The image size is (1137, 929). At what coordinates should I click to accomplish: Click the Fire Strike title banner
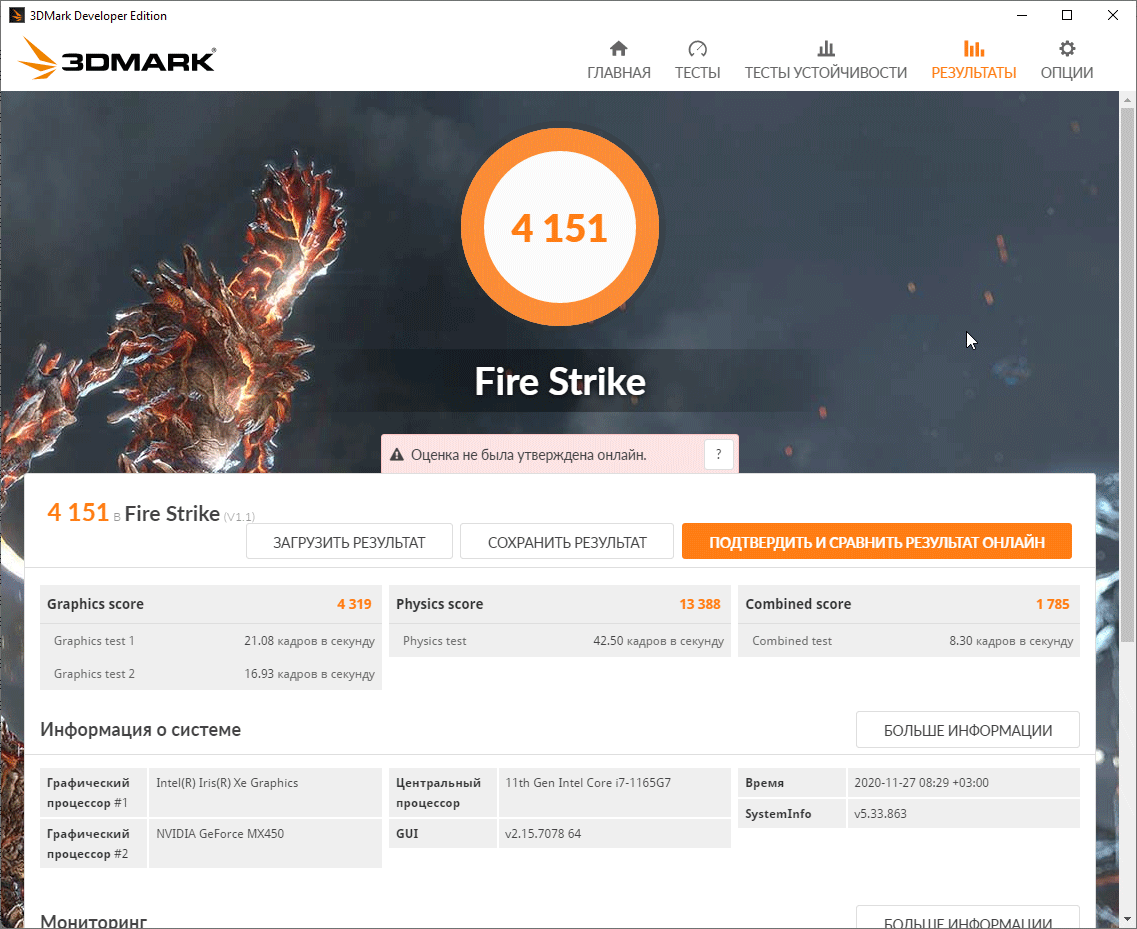[x=560, y=381]
